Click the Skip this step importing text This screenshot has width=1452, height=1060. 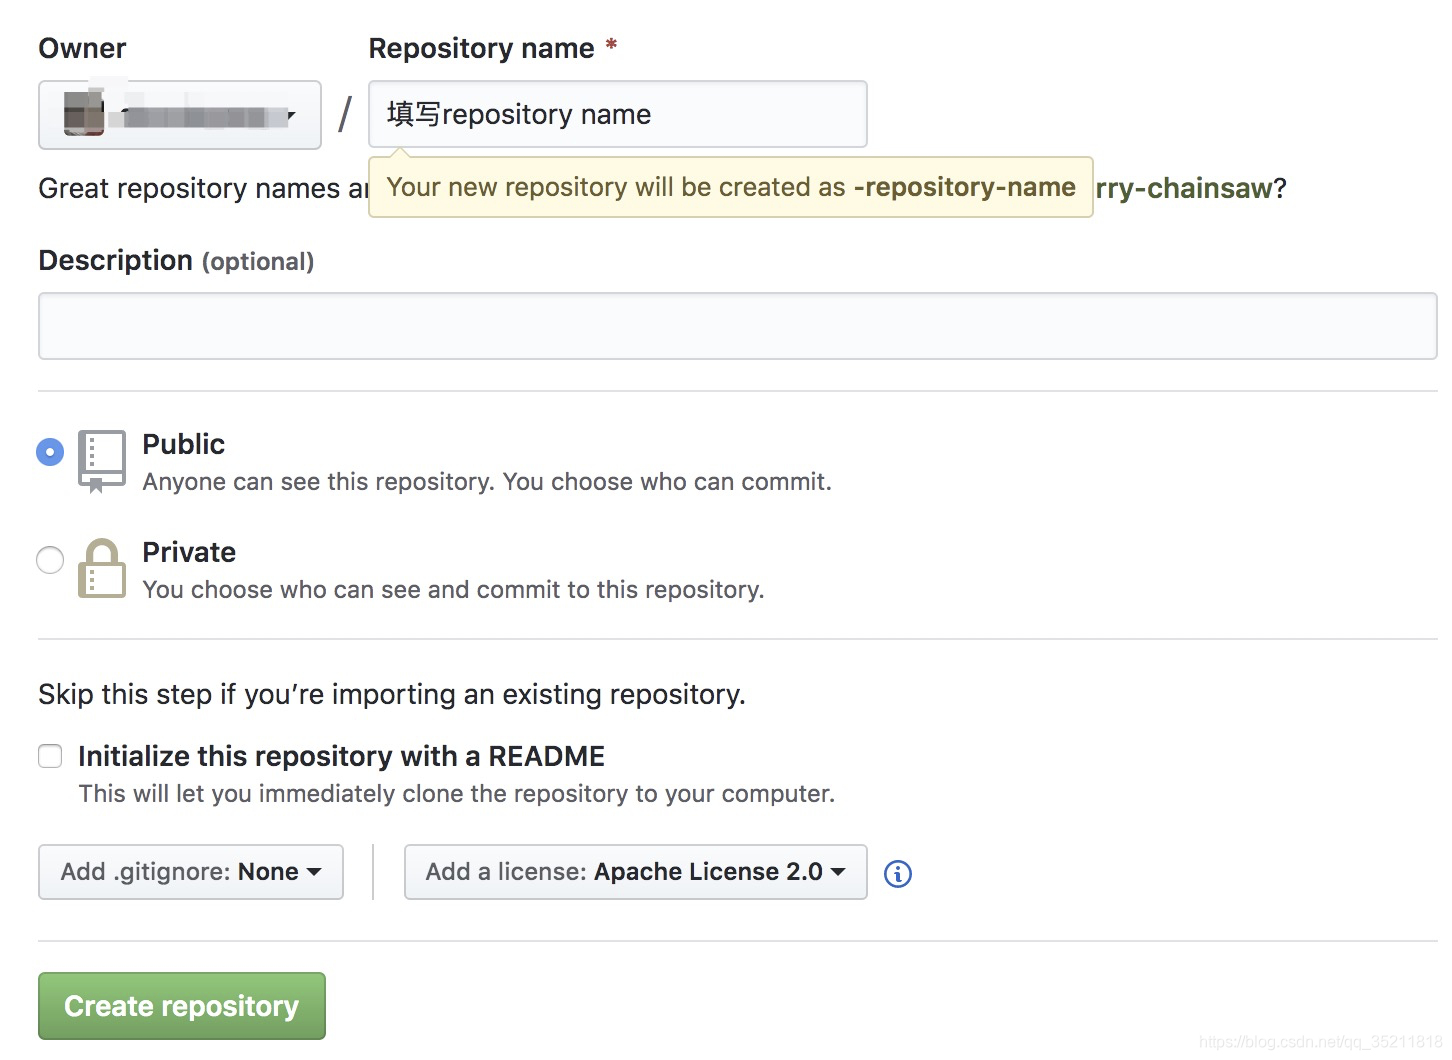[x=392, y=694]
